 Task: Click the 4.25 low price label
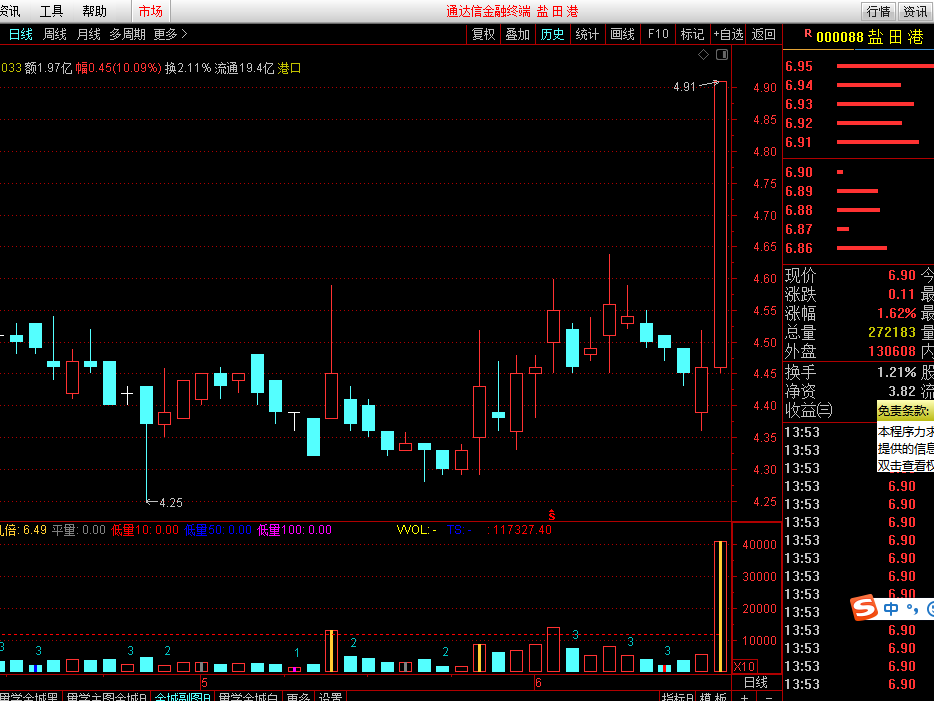(x=171, y=503)
